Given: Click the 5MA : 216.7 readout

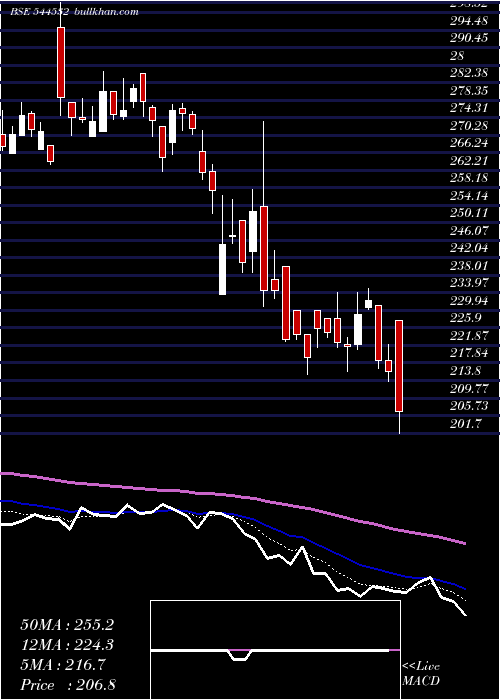Looking at the screenshot, I should coord(63,665).
